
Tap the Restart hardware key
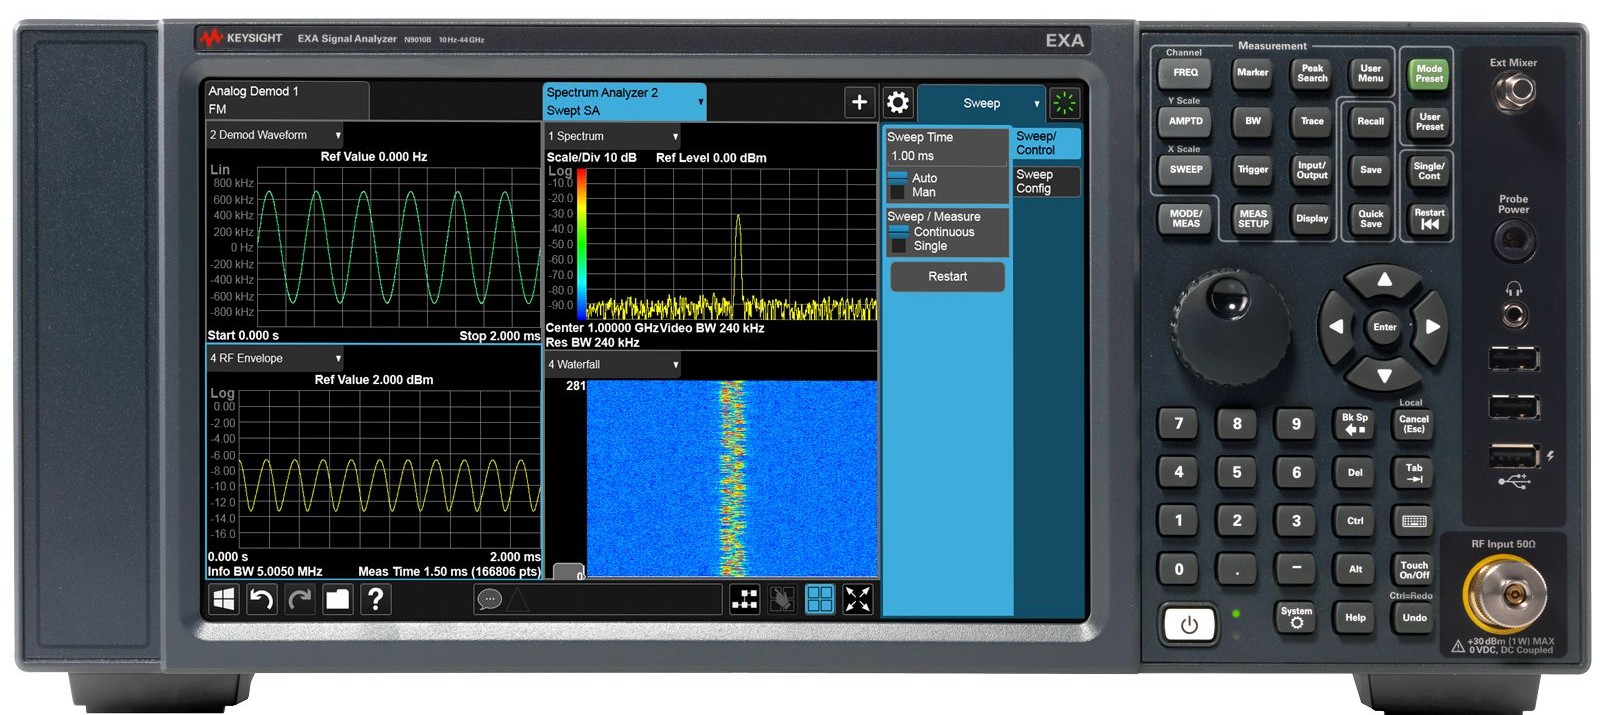[x=1429, y=219]
